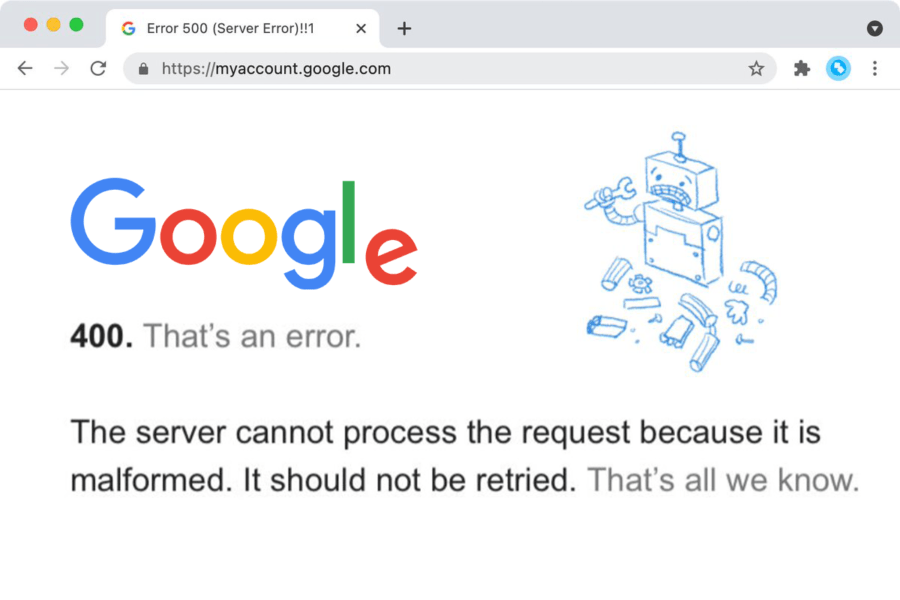The width and height of the screenshot is (900, 600).
Task: Expand the tab search dropdown arrow
Action: click(875, 28)
